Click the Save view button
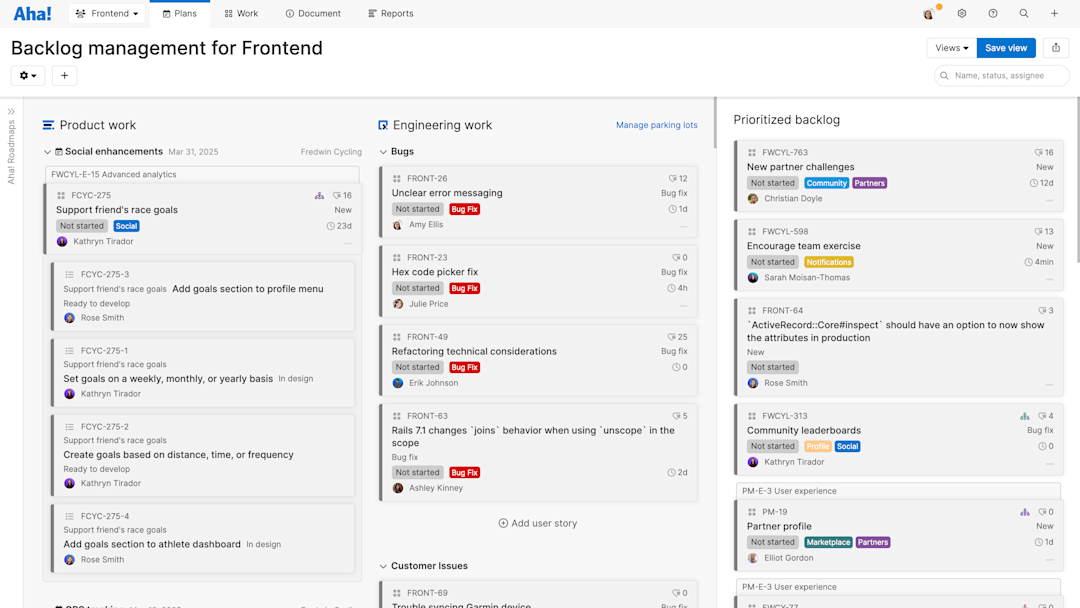1080x608 pixels. 1005,47
